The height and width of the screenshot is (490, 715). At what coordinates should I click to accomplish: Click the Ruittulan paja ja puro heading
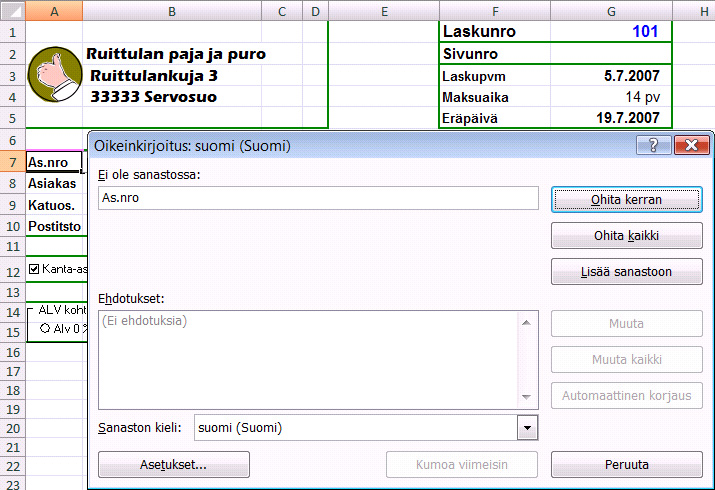point(176,54)
